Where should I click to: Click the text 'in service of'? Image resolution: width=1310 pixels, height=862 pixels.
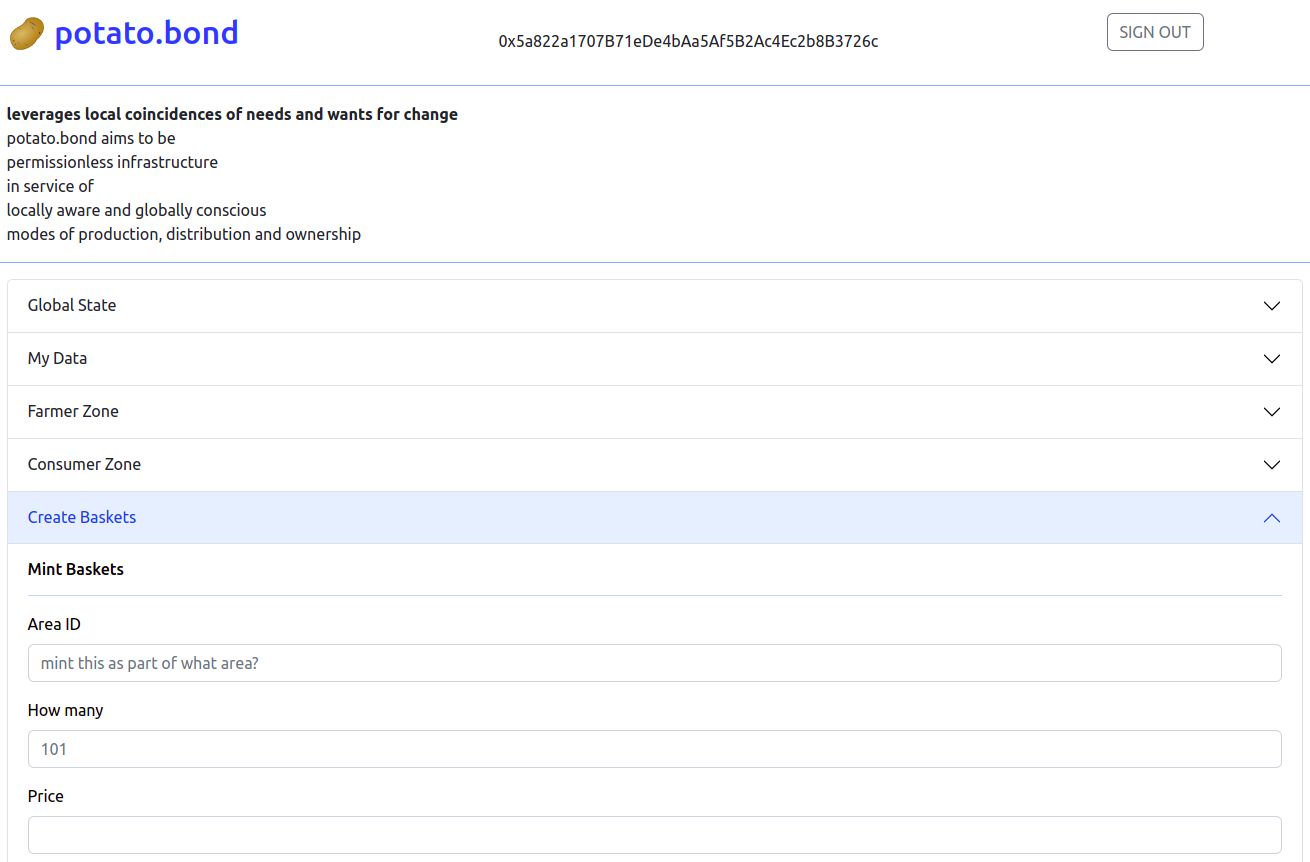[x=50, y=186]
